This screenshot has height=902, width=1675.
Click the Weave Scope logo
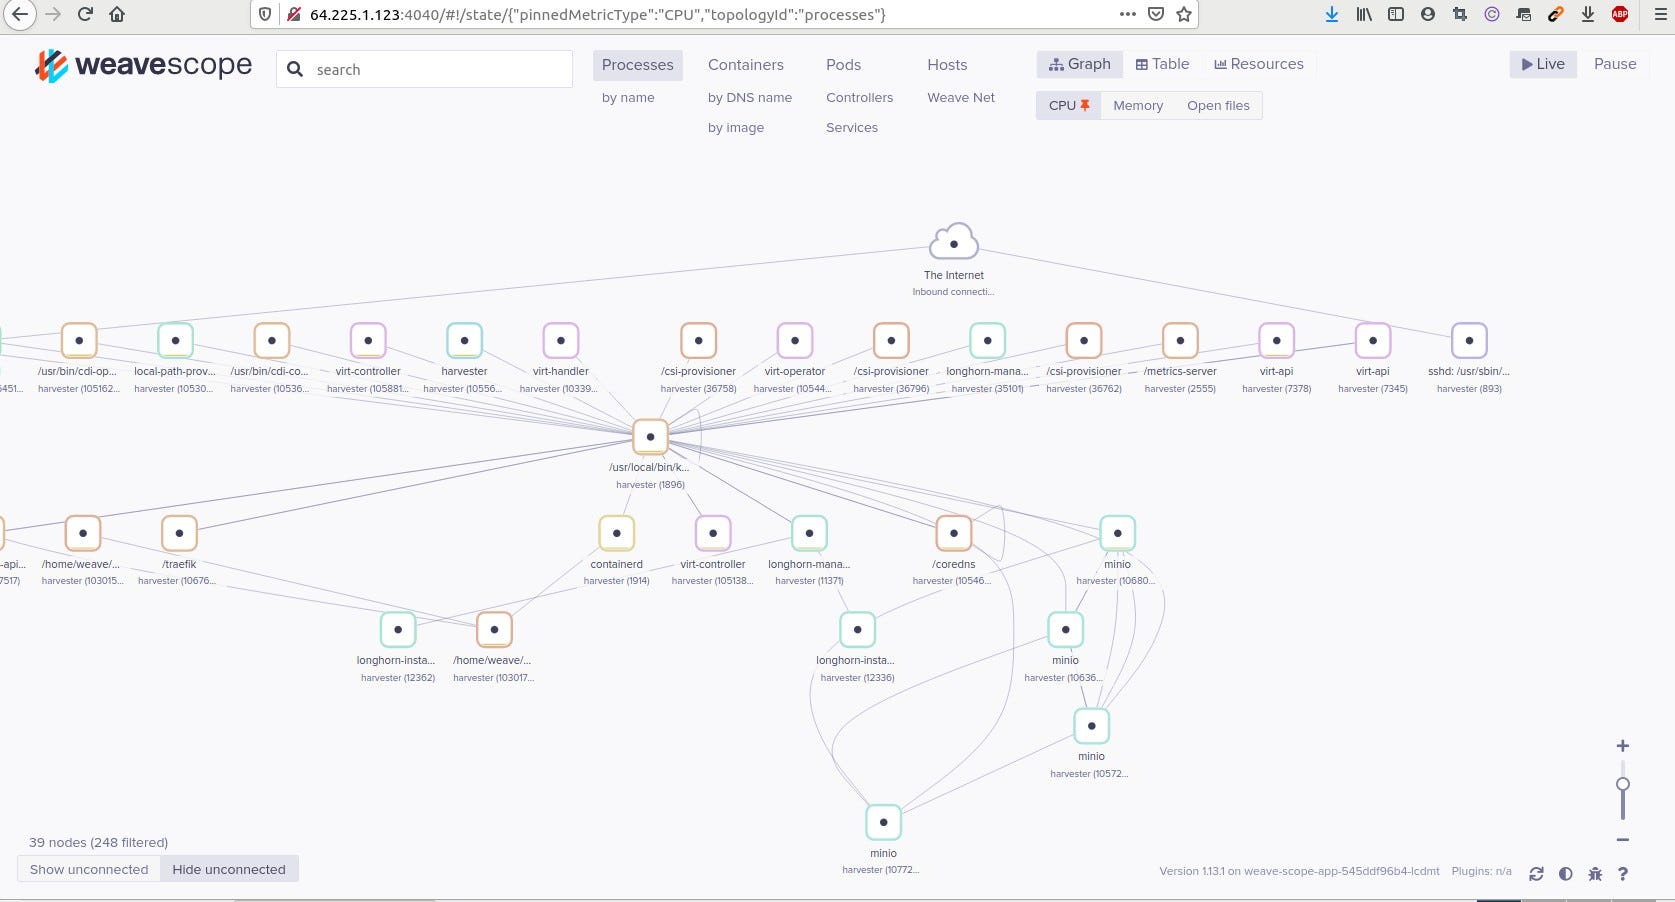coord(143,66)
